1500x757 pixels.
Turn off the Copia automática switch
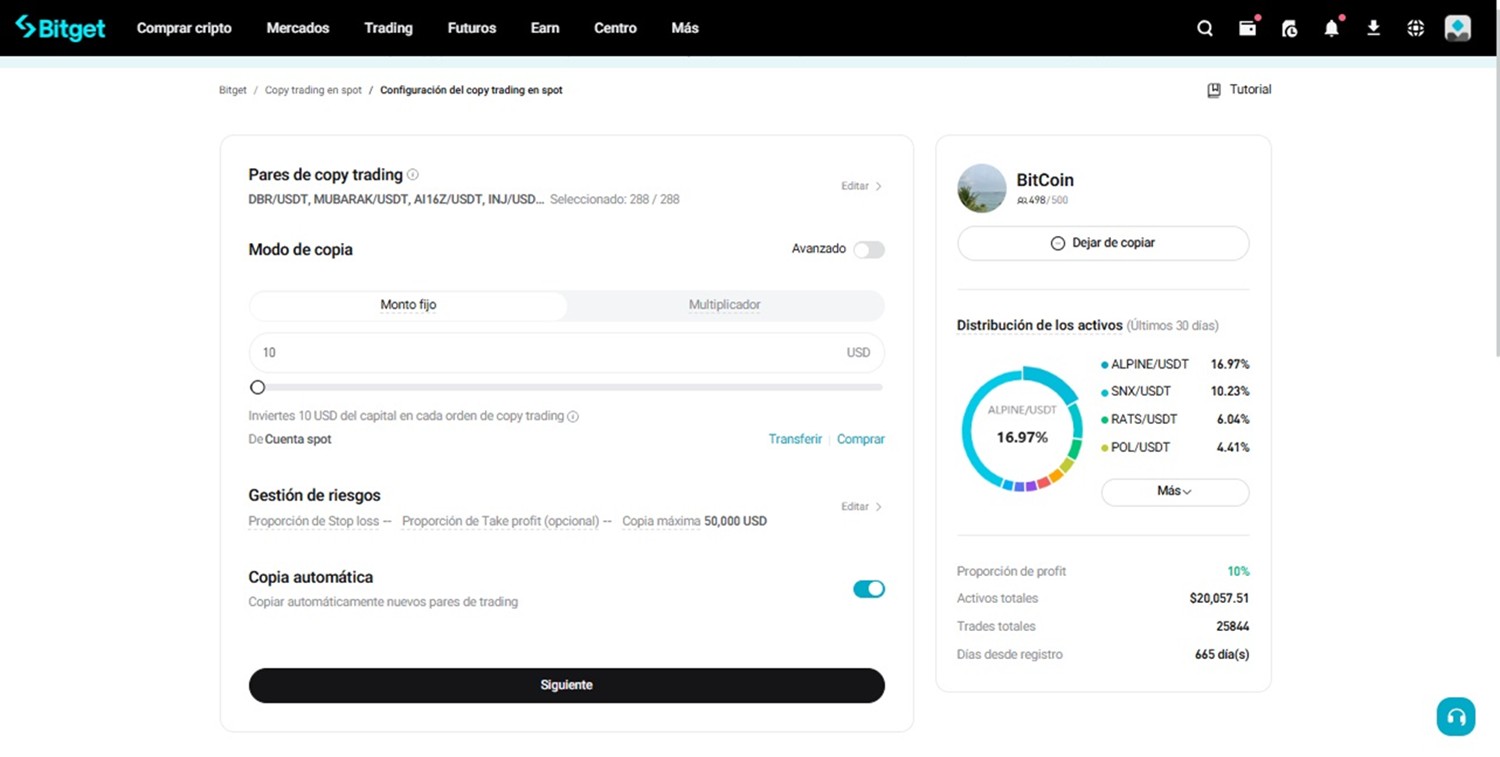868,589
